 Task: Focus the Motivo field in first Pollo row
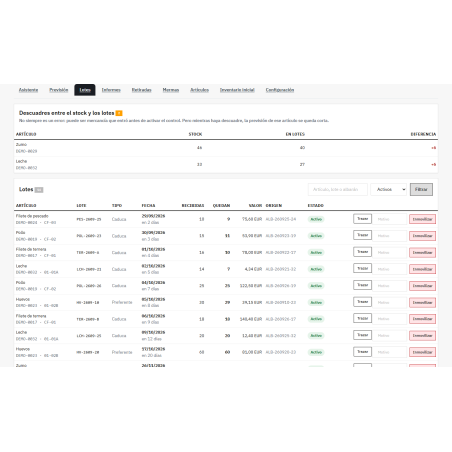tap(389, 236)
